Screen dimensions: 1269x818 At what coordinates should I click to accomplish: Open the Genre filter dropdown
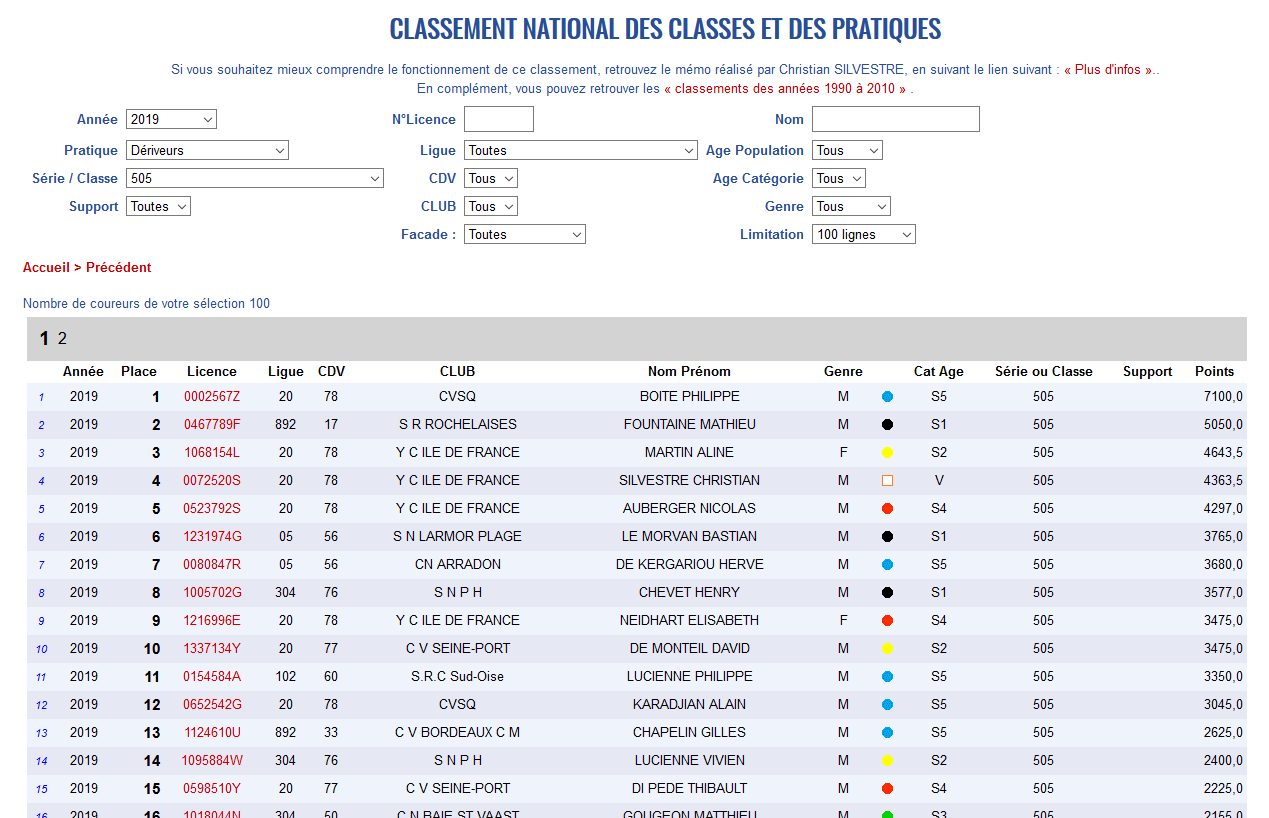[x=850, y=207]
